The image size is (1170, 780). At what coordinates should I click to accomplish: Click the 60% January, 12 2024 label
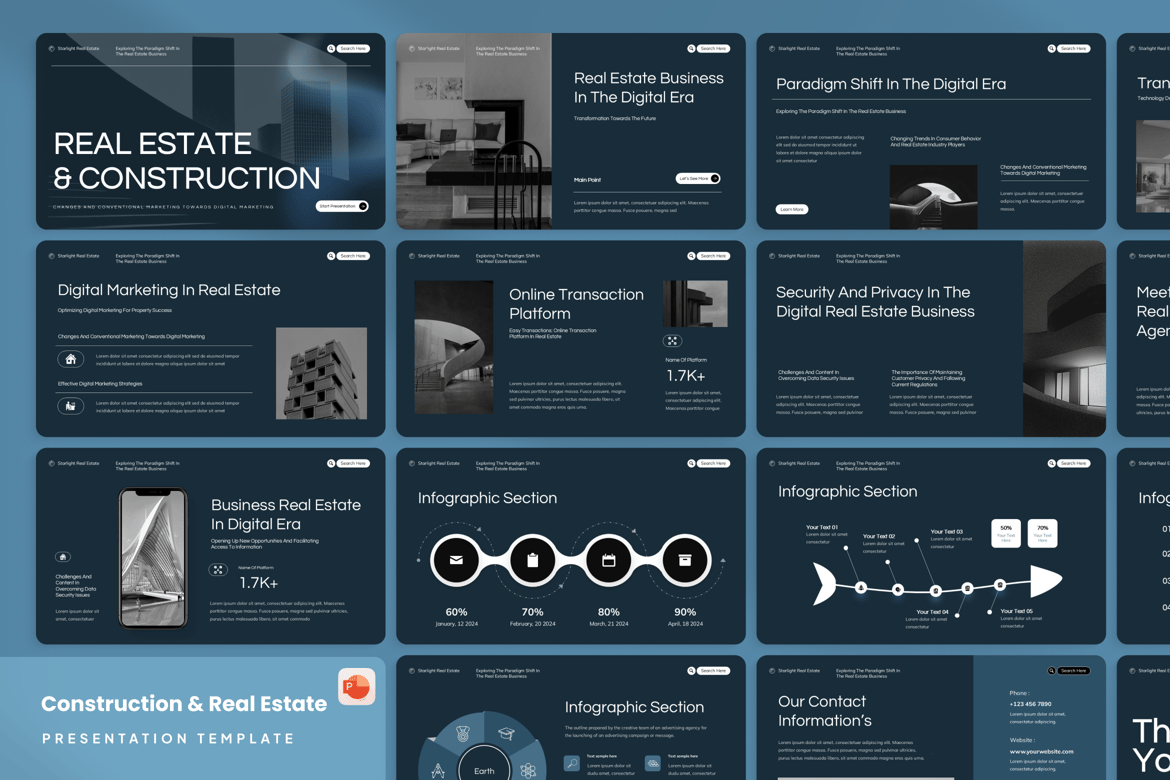tap(457, 617)
